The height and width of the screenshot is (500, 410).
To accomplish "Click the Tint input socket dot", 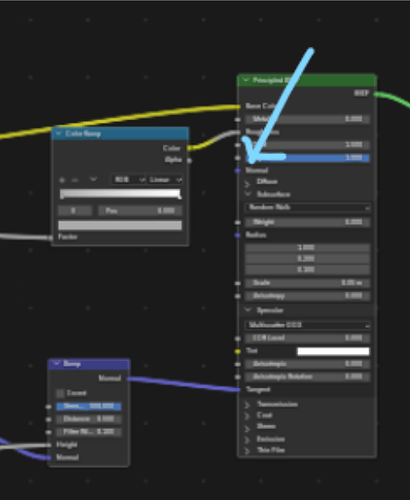I will [x=238, y=351].
